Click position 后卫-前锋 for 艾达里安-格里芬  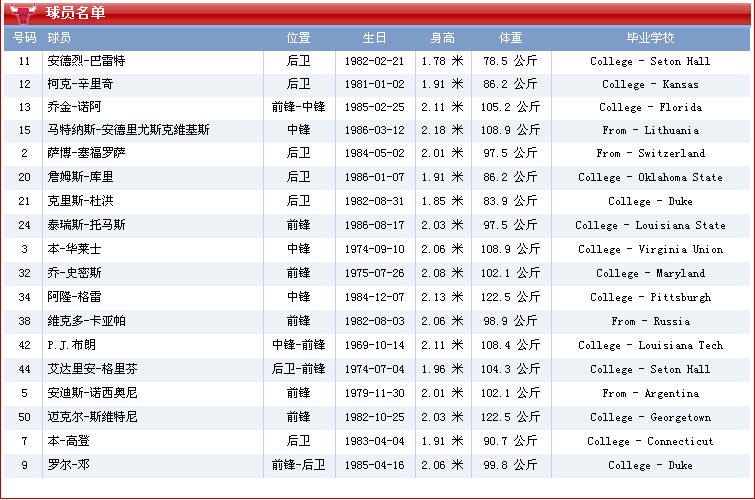[299, 369]
